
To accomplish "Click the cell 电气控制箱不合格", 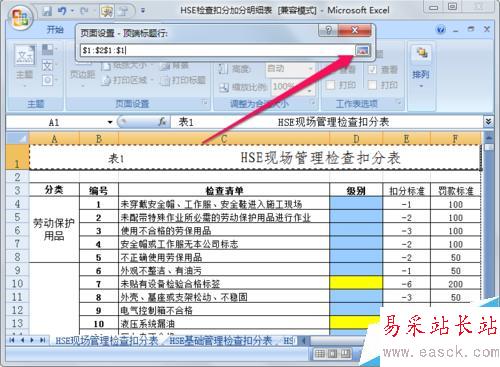I will 224,310.
